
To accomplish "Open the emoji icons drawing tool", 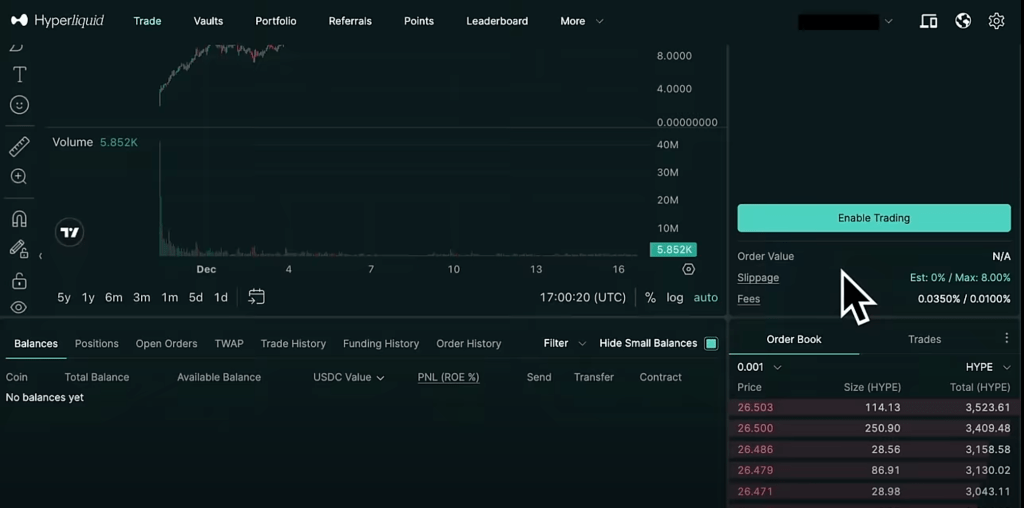I will click(x=19, y=105).
